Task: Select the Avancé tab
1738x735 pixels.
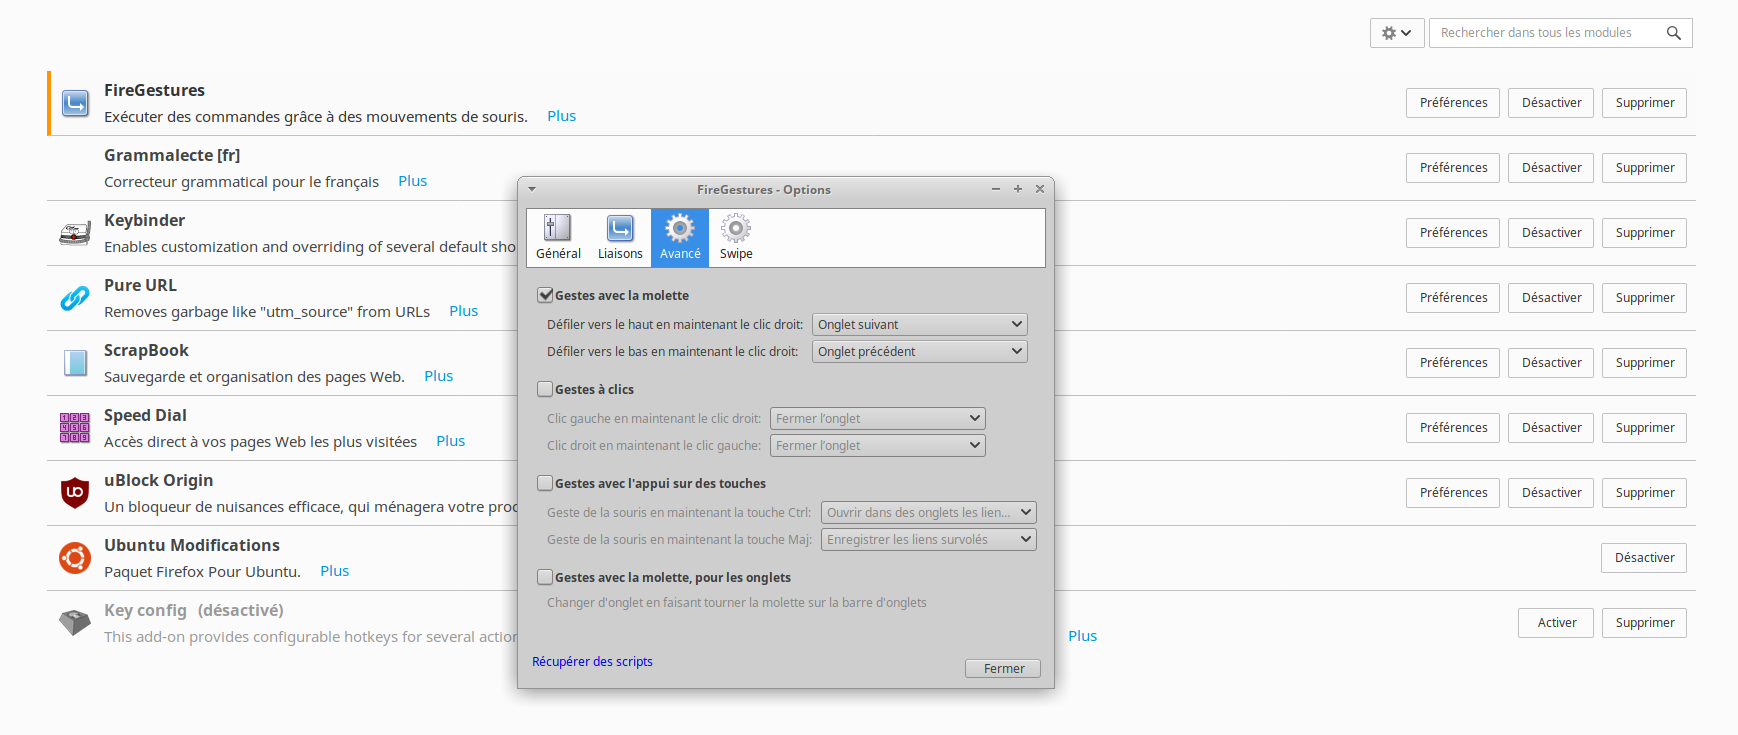Action: 680,238
